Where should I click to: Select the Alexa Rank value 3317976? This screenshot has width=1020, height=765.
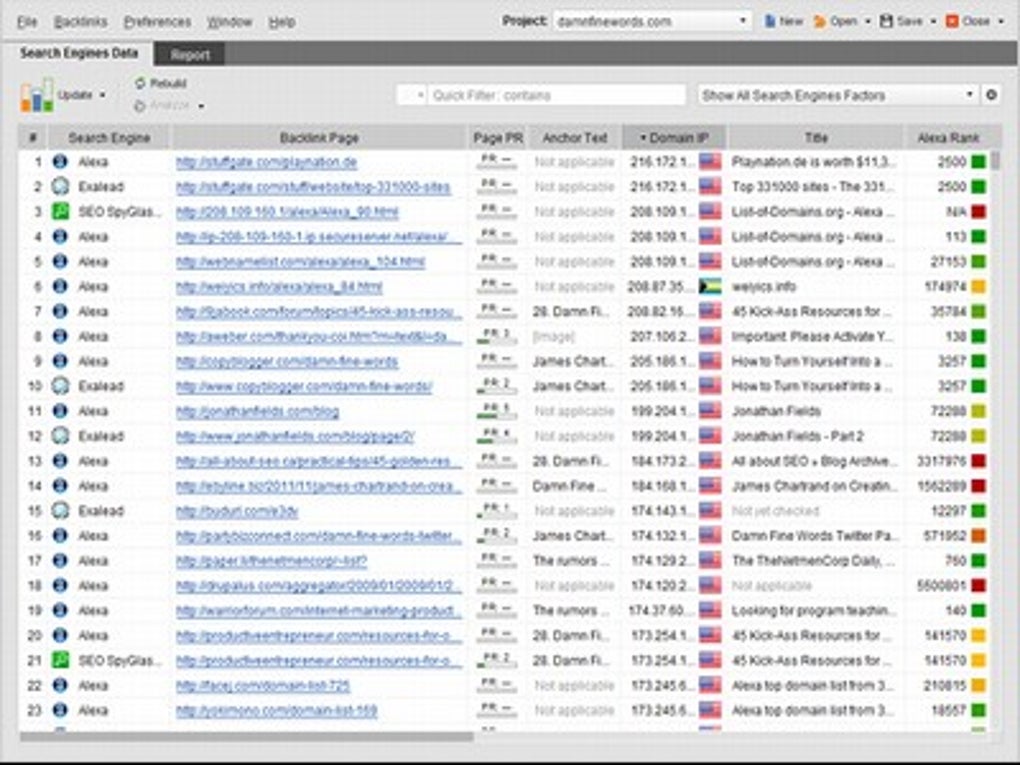tap(941, 461)
